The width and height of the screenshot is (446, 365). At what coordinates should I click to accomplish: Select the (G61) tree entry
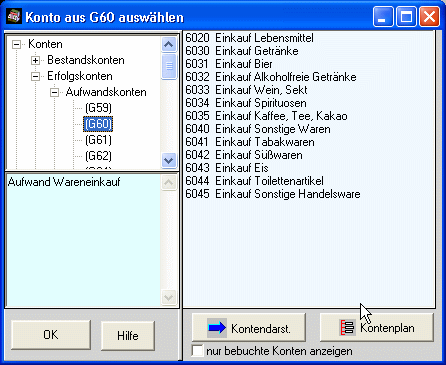98,140
